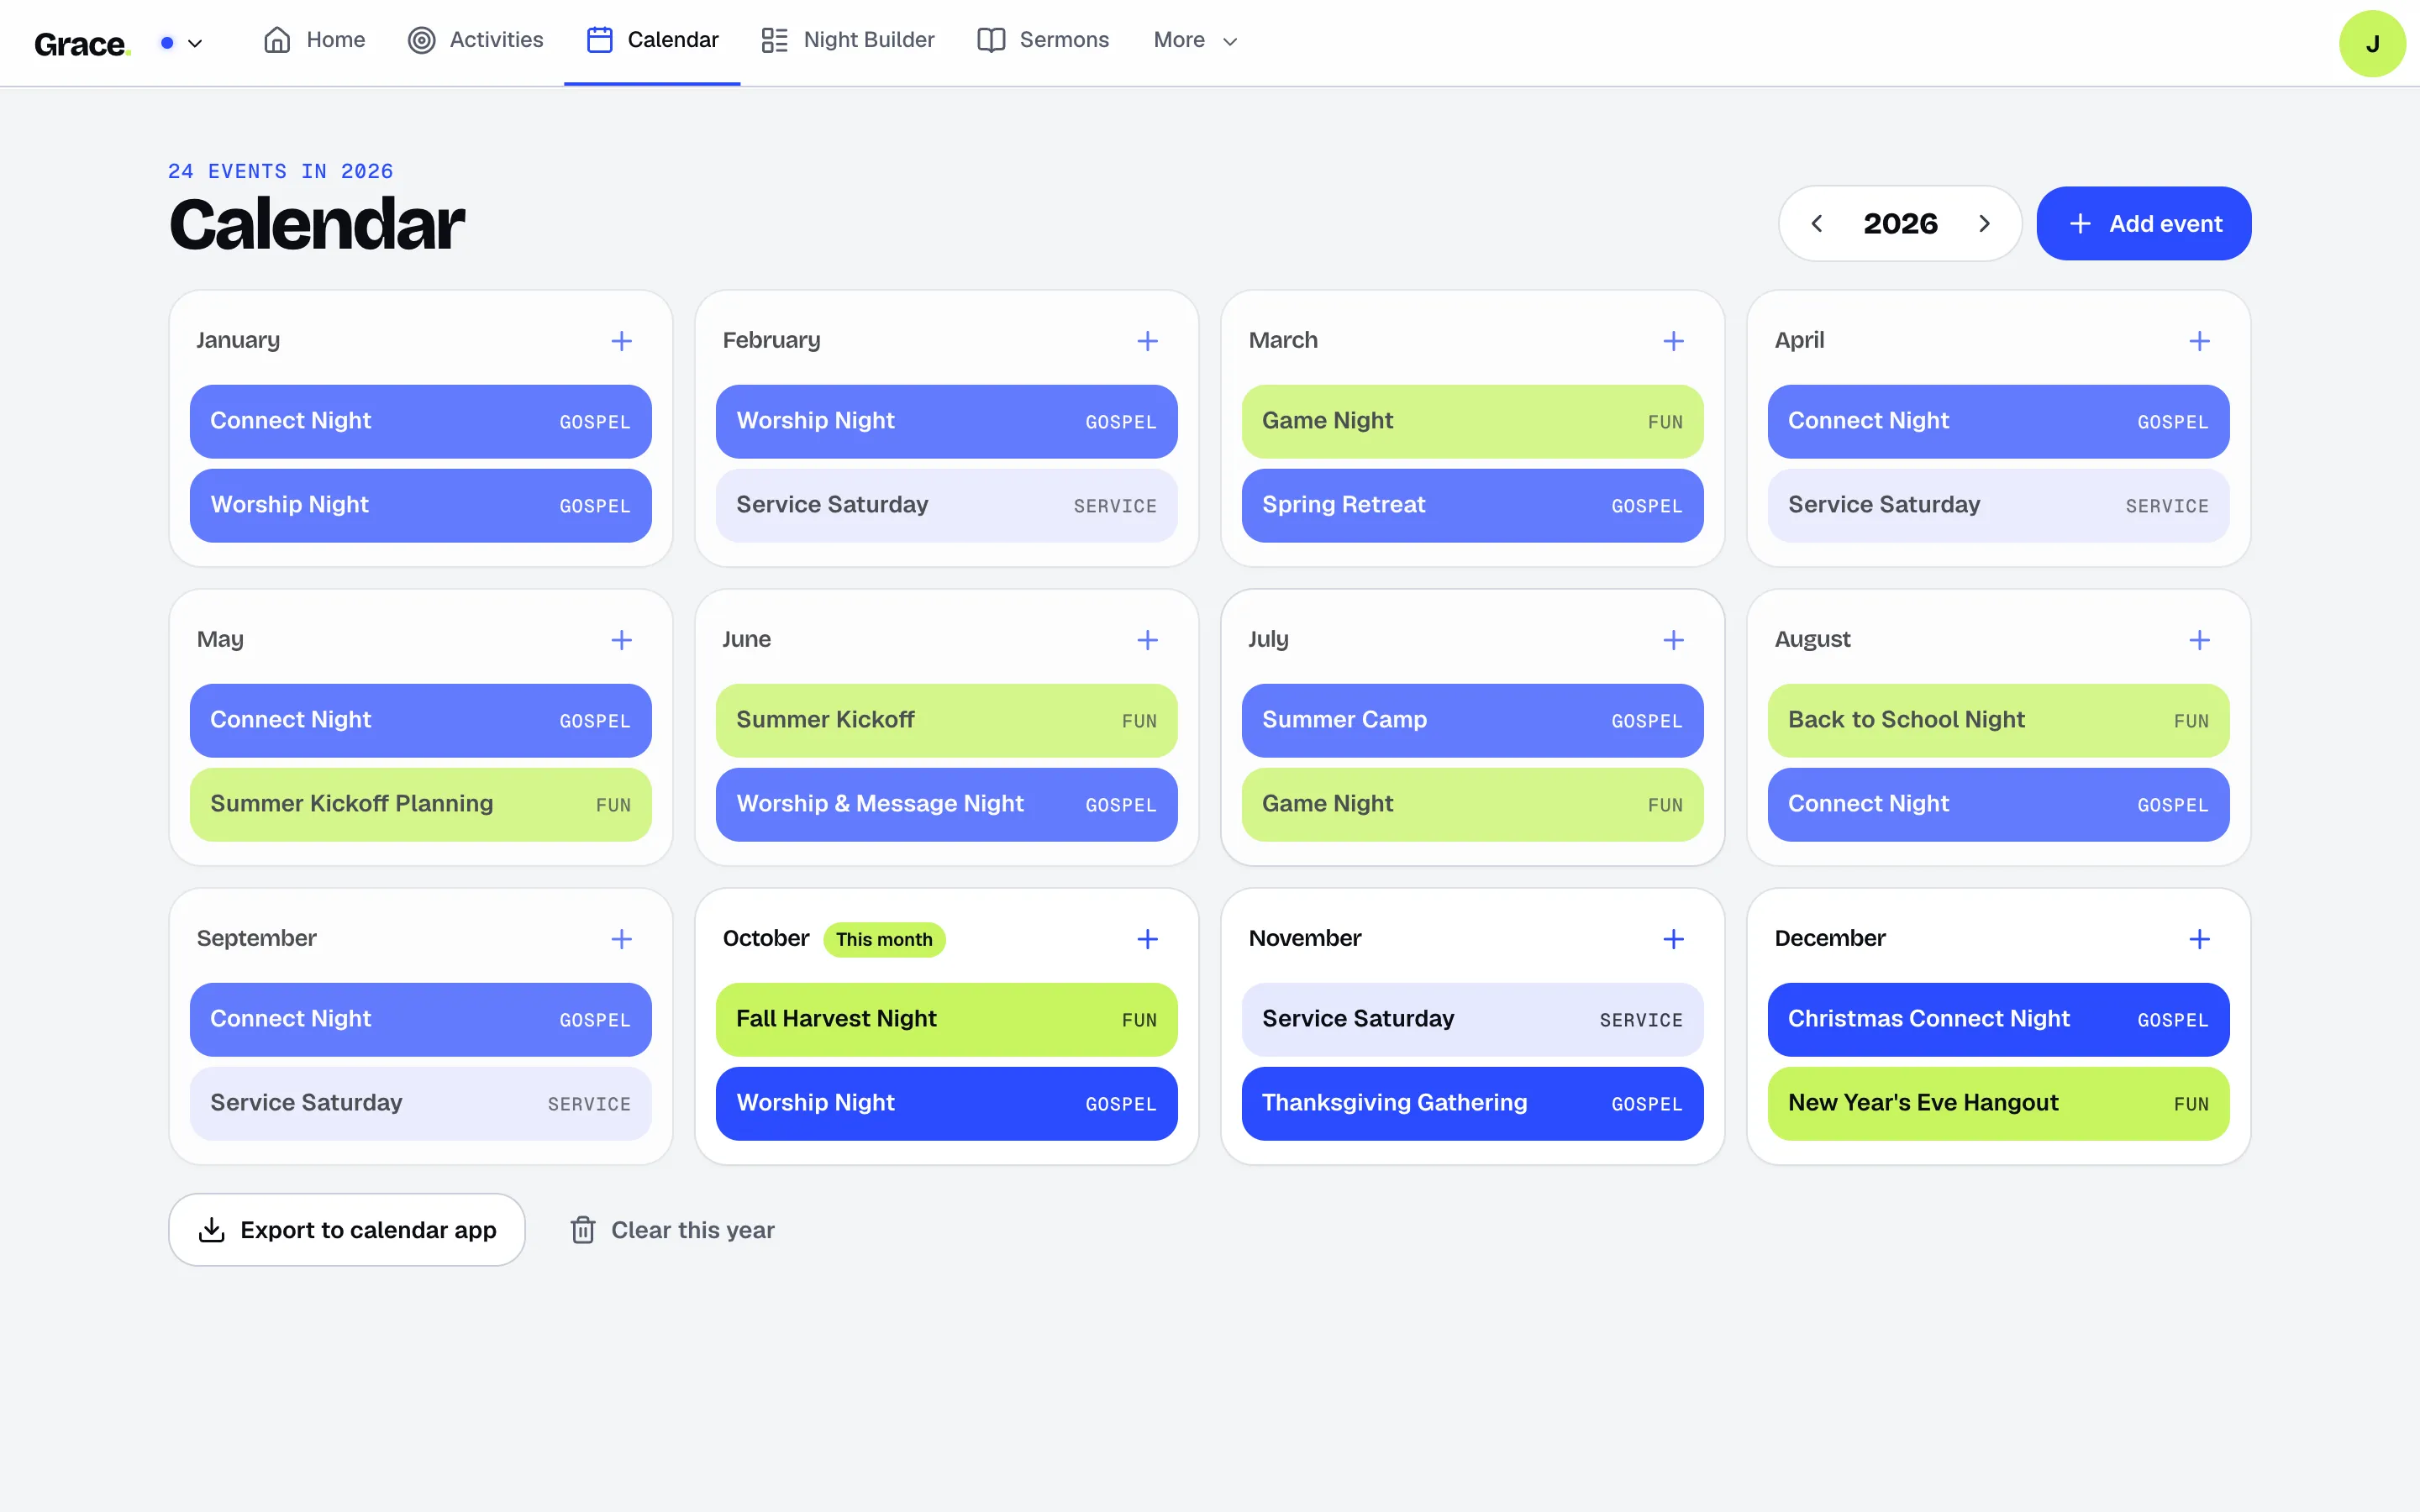The image size is (2420, 1512).
Task: Expand the More navigation menu
Action: tap(1195, 40)
